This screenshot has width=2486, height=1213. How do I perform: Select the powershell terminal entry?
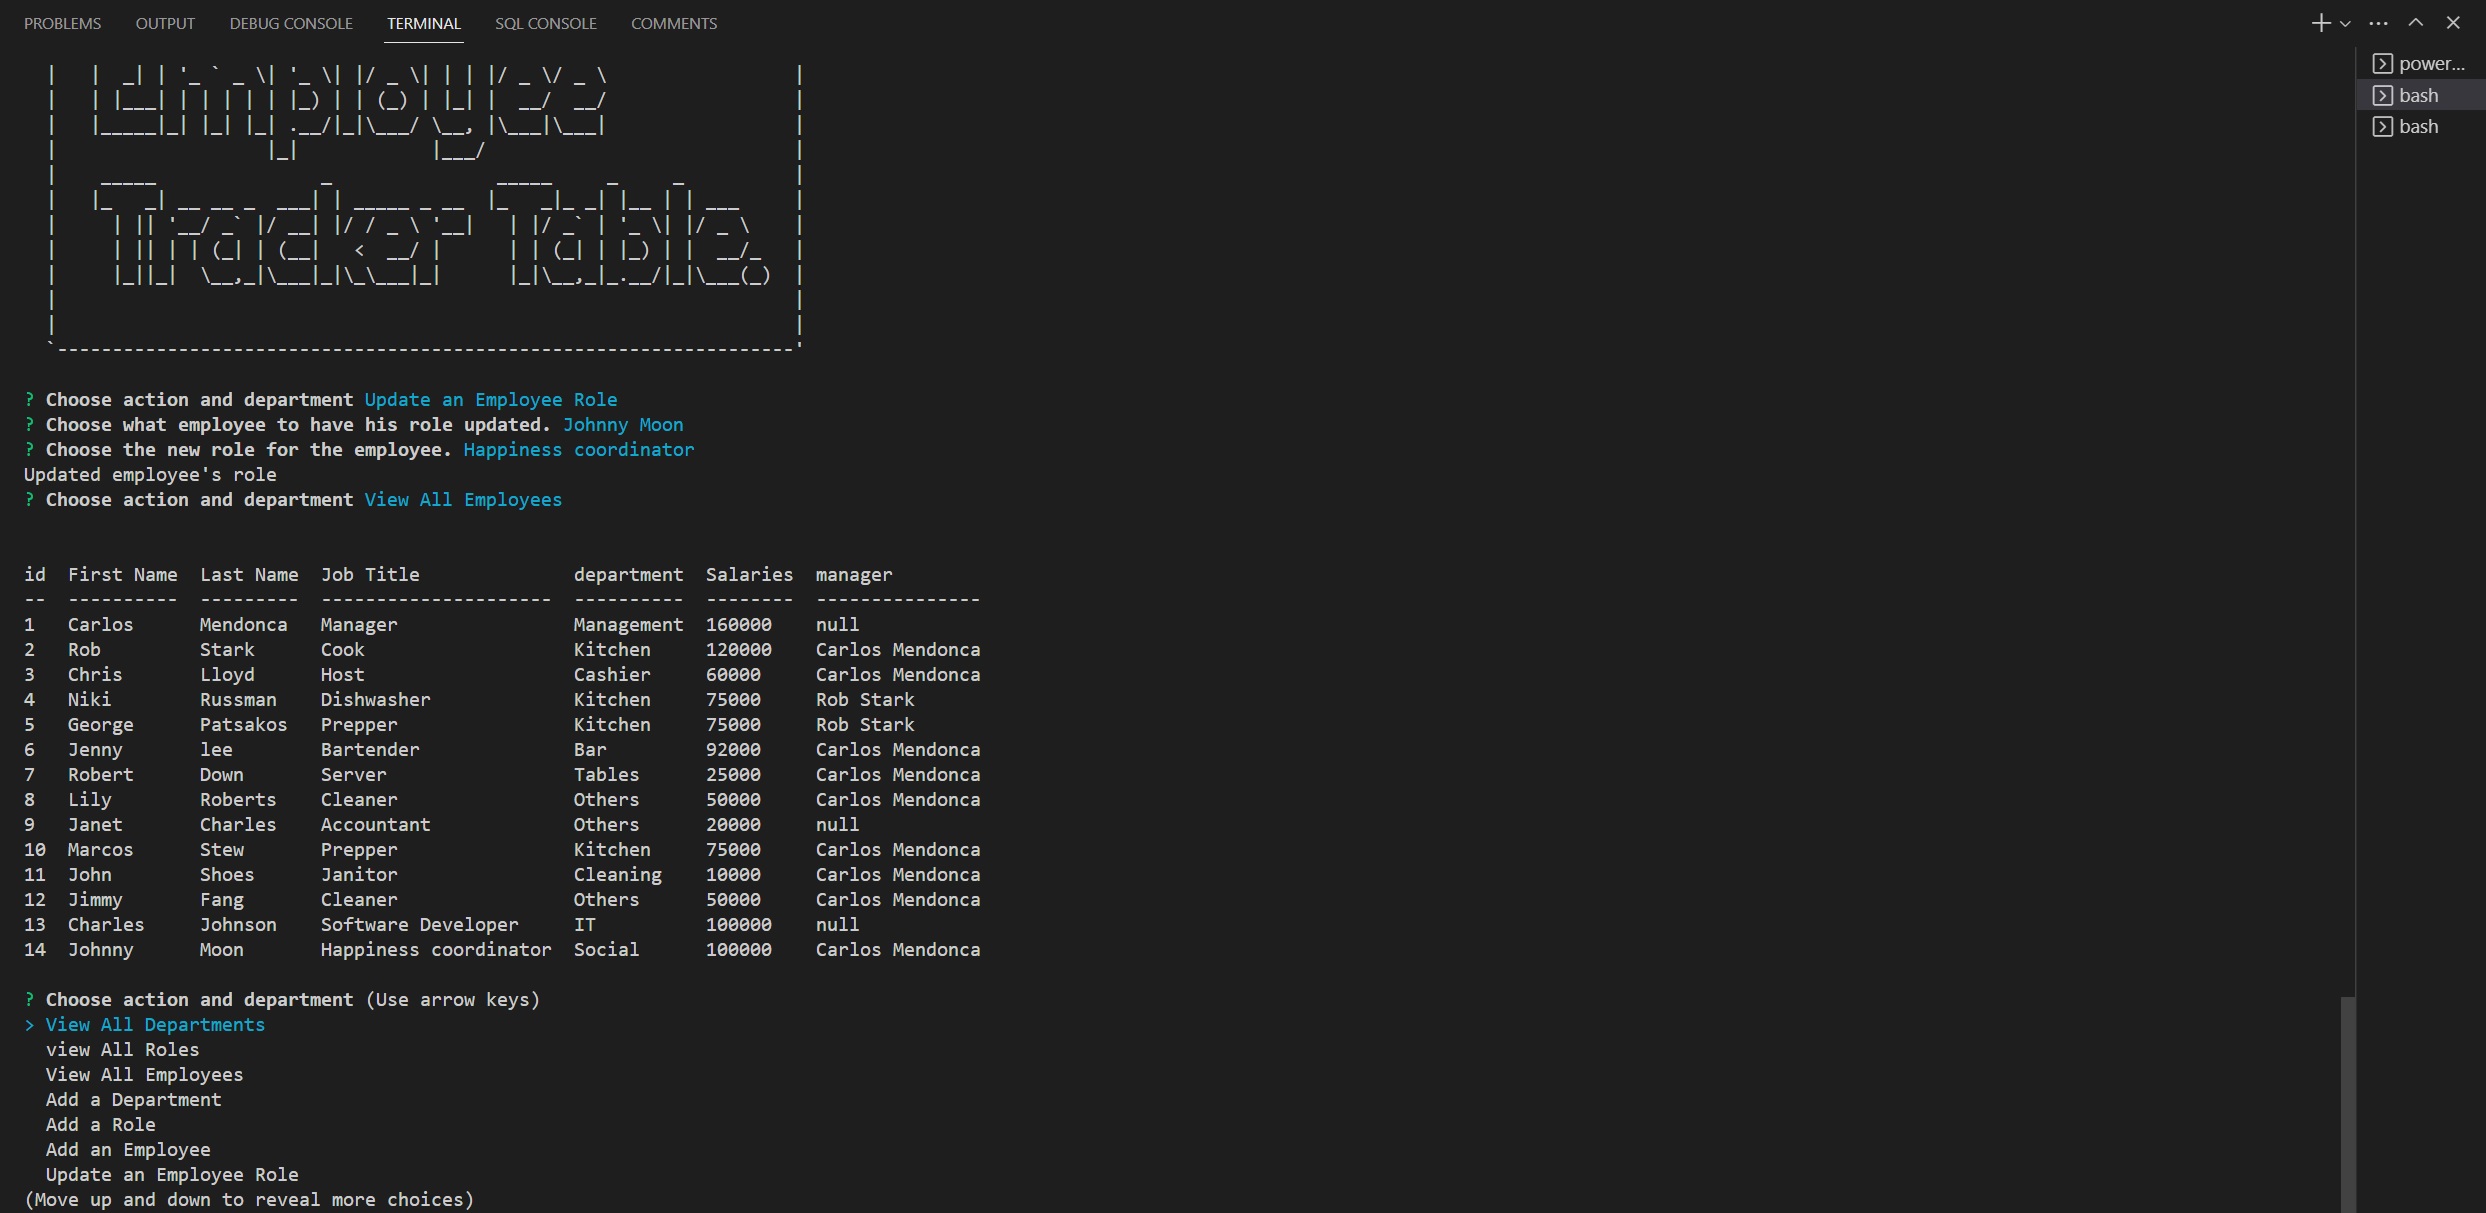(x=2421, y=64)
